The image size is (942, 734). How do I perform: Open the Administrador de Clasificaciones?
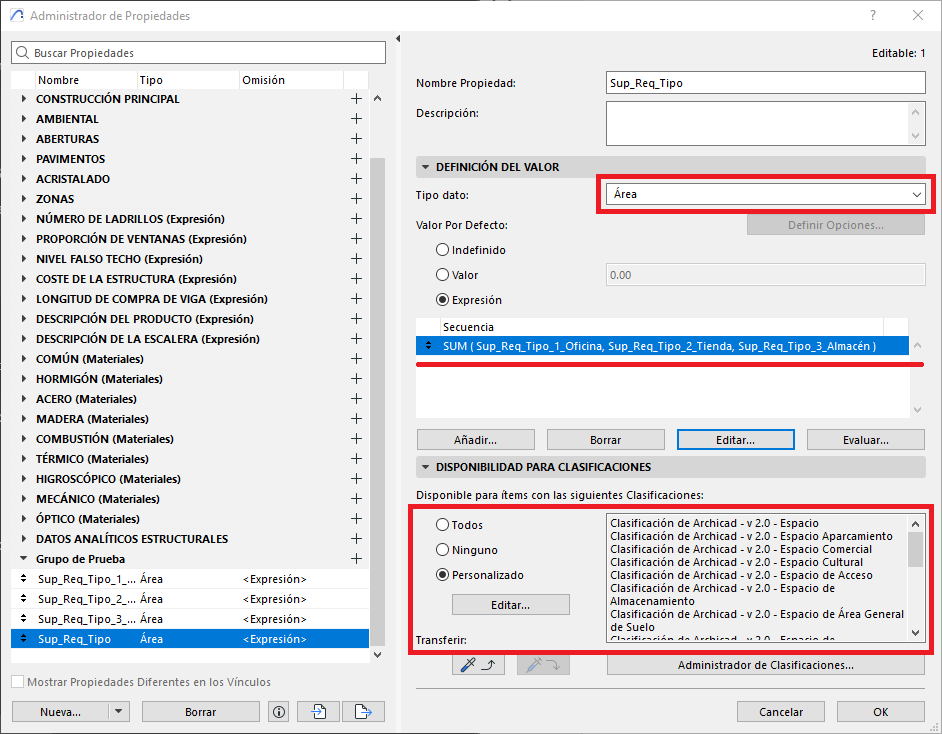[765, 665]
